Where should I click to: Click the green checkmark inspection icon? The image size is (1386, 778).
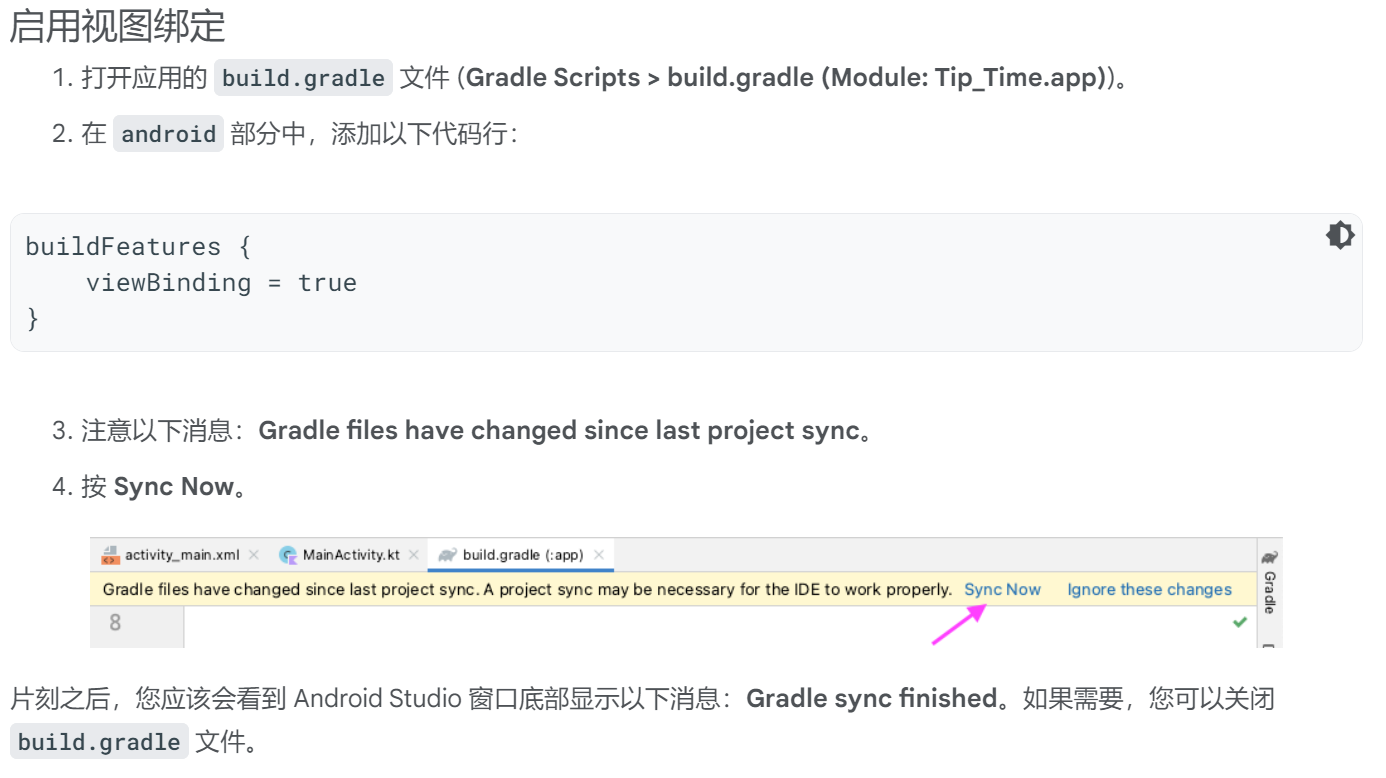[1240, 622]
